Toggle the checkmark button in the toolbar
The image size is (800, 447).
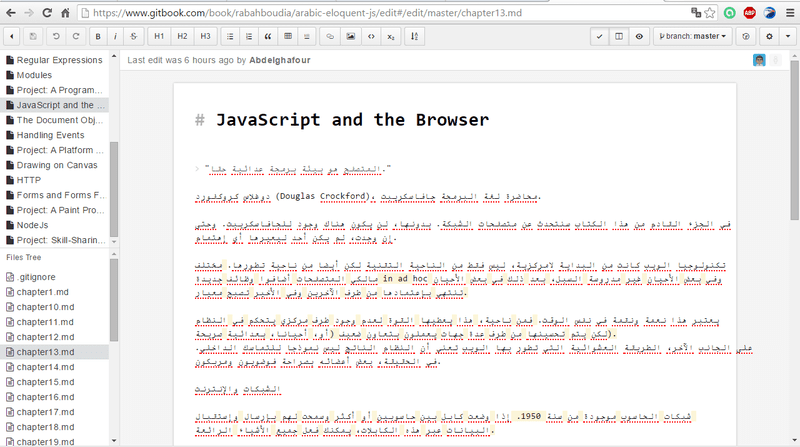tap(599, 36)
